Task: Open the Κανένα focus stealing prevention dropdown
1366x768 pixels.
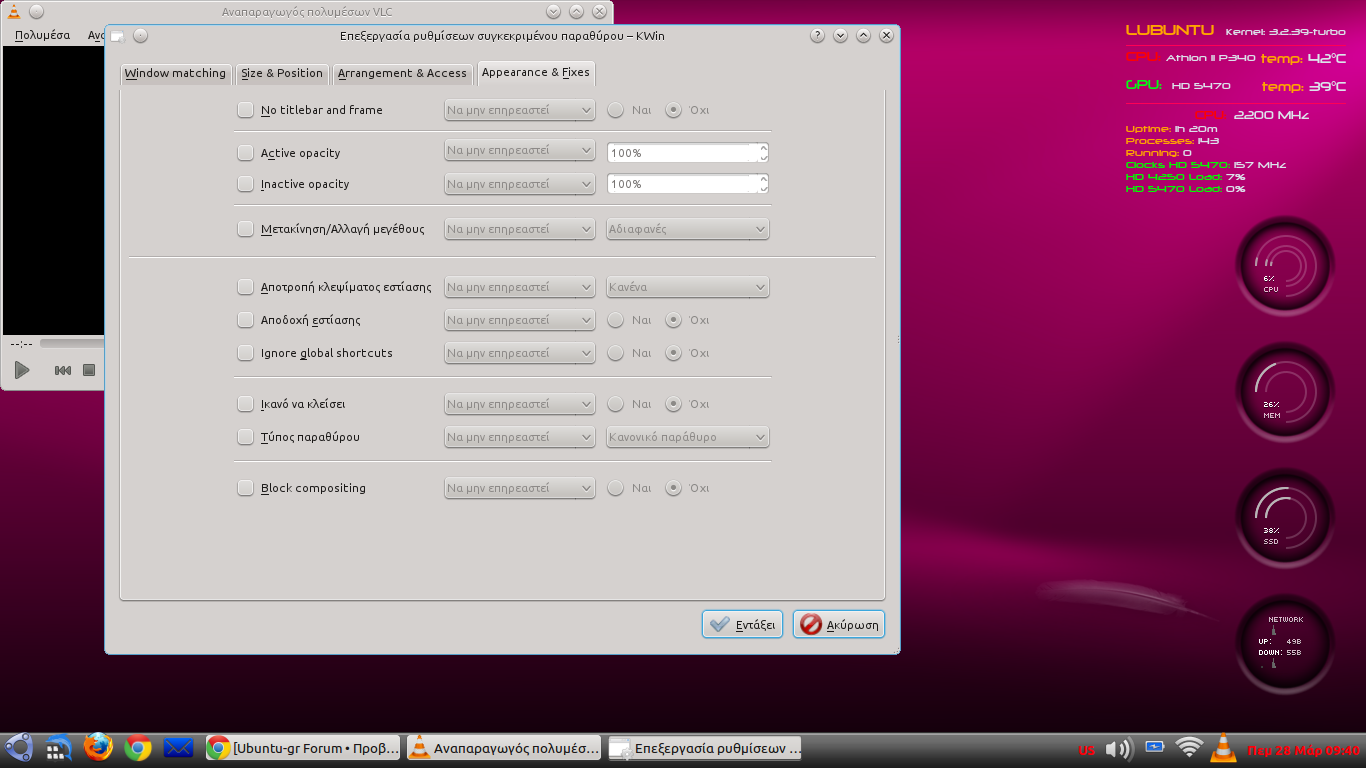Action: [687, 287]
